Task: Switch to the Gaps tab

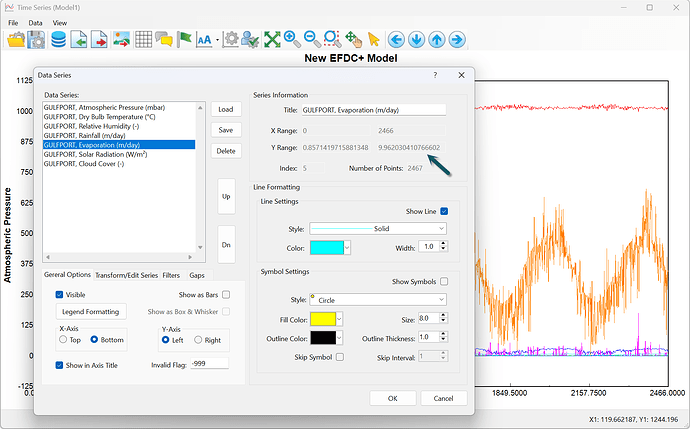Action: (197, 275)
